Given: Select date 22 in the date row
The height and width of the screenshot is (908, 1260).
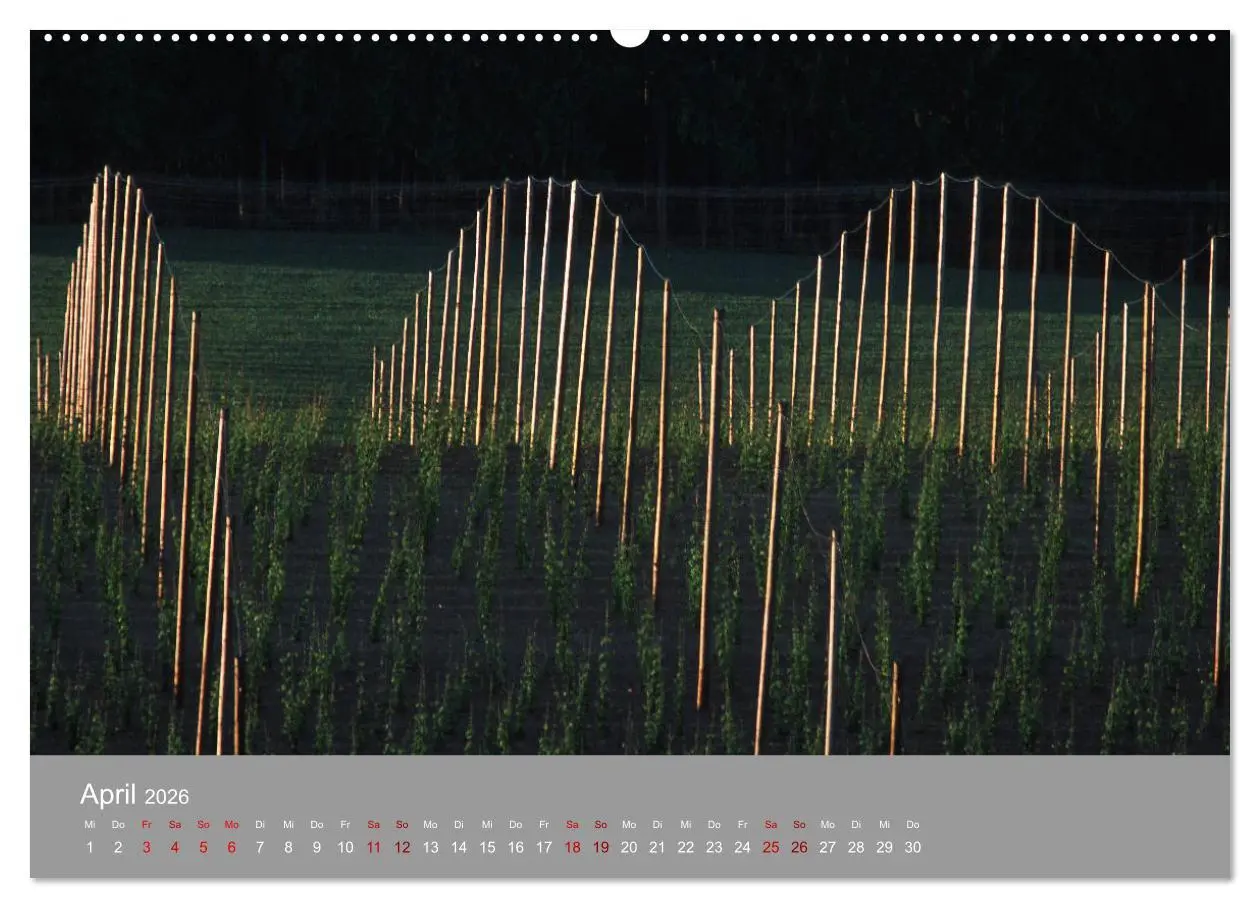Looking at the screenshot, I should point(686,847).
